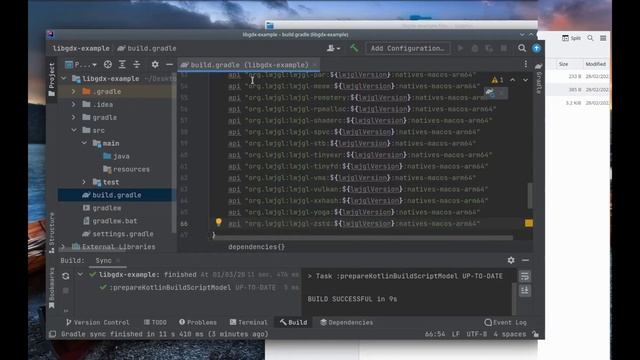
Task: Click Split button in background window
Action: pyautogui.click(x=571, y=38)
